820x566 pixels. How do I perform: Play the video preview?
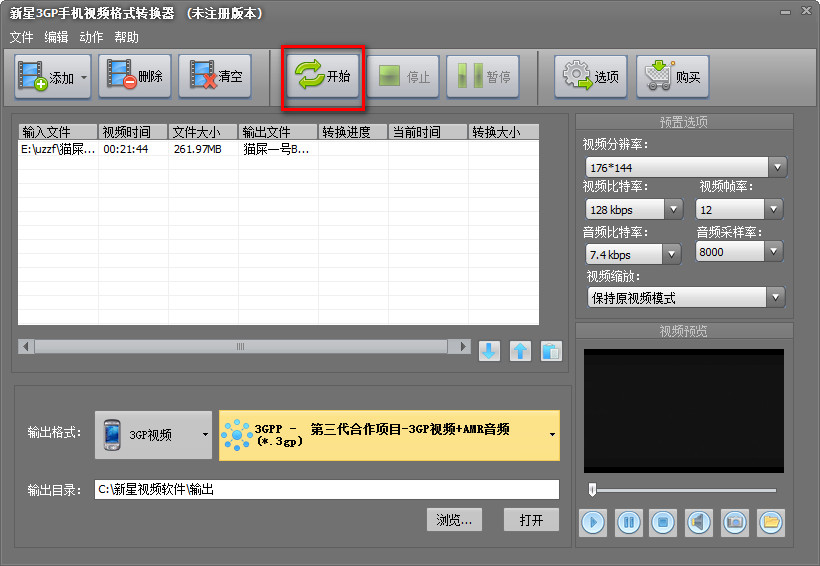click(593, 521)
